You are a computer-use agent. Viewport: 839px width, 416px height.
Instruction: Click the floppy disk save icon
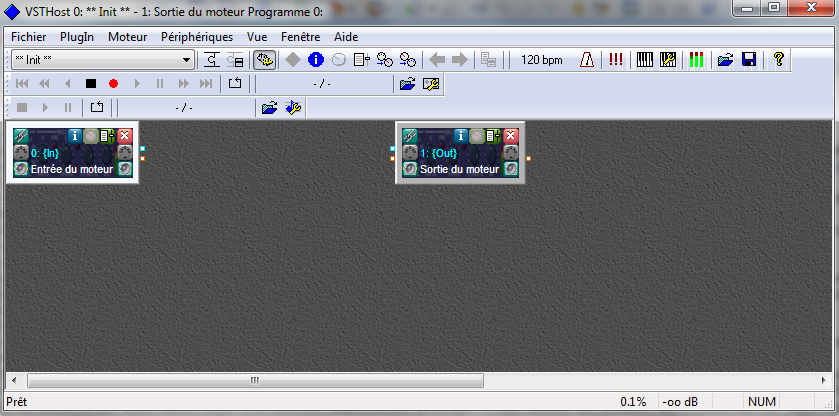coord(749,60)
